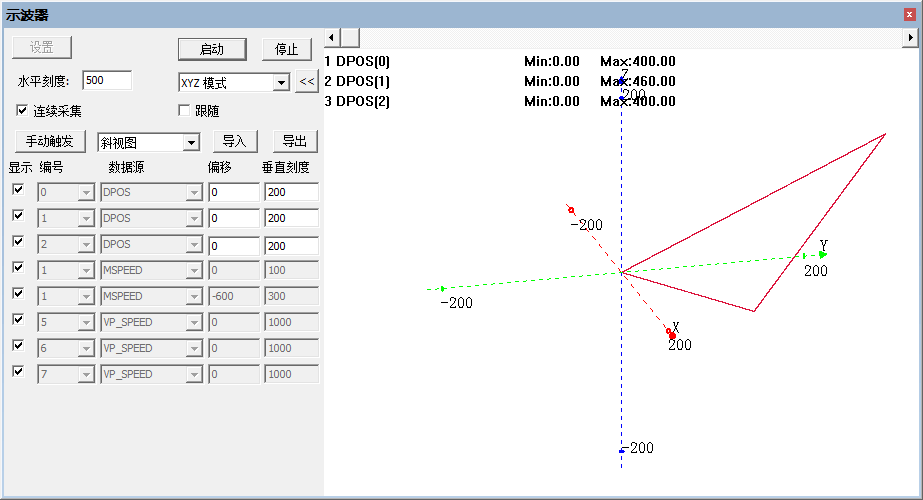Click the 手动触发 manual trigger button
Viewport: 923px width, 500px height.
[50, 141]
